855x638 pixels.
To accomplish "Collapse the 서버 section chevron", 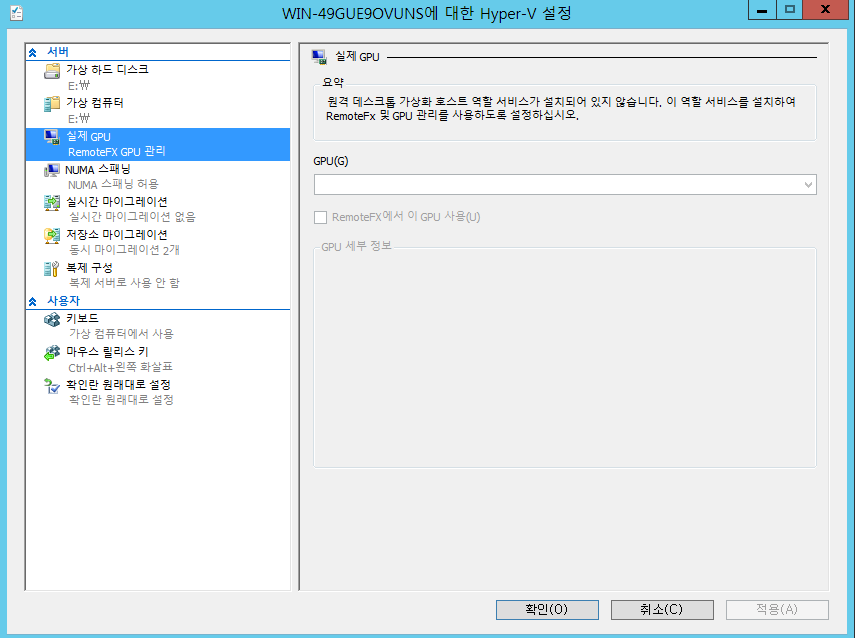I will point(33,52).
